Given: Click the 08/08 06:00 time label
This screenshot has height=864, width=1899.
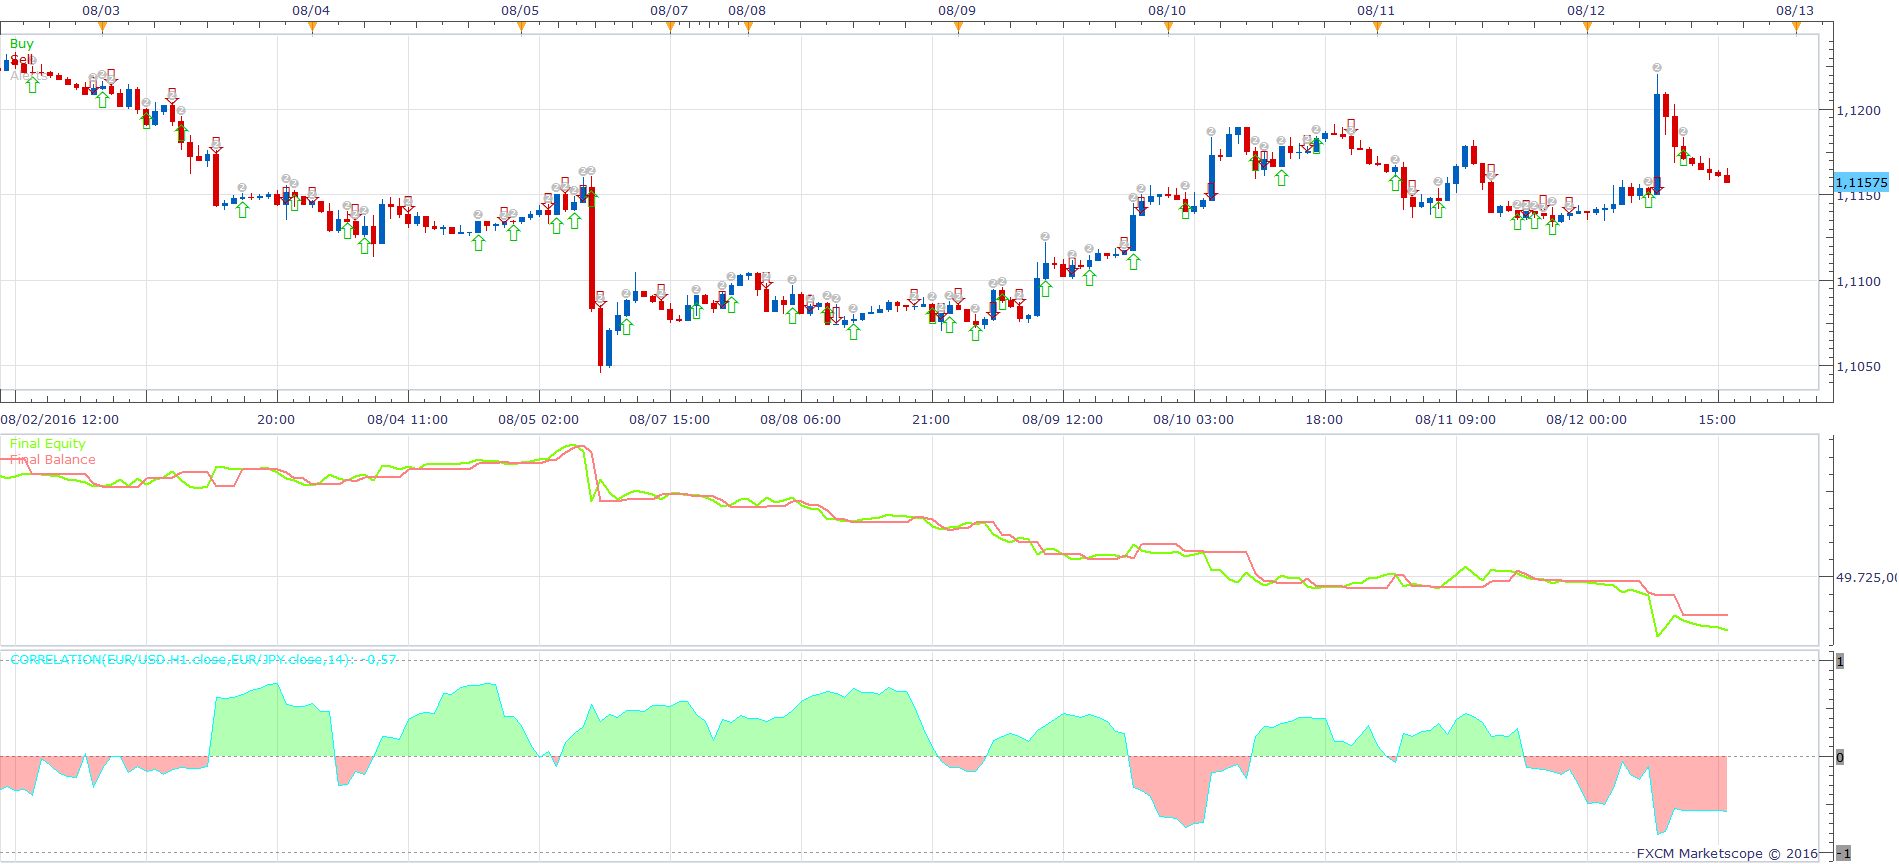Looking at the screenshot, I should 800,420.
